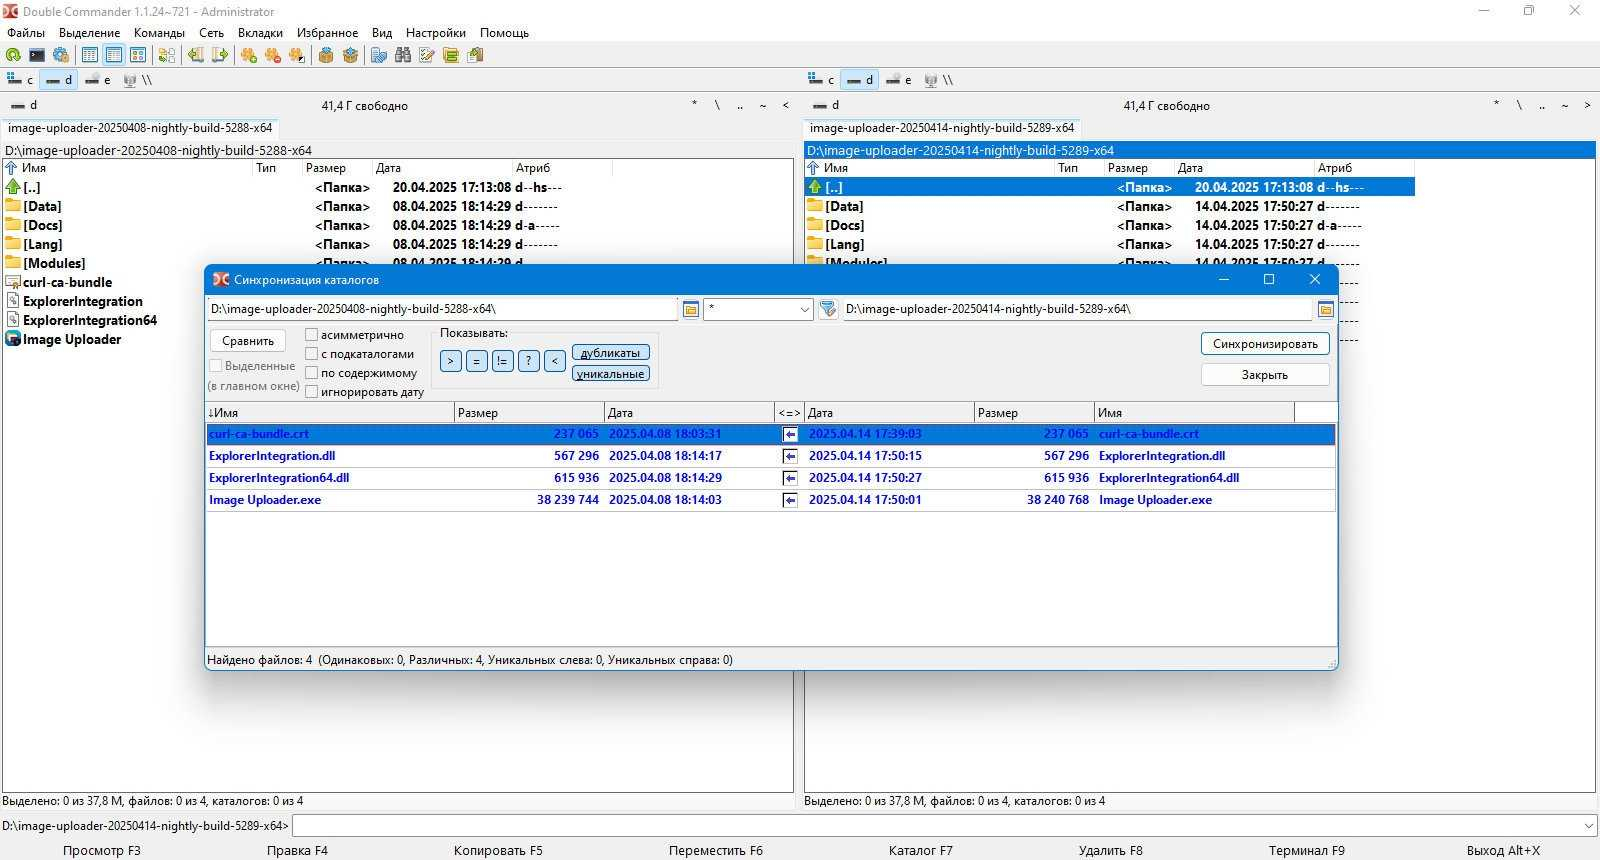The height and width of the screenshot is (860, 1600).
Task: Enable the 'асимметрично' checkbox
Action: (312, 335)
